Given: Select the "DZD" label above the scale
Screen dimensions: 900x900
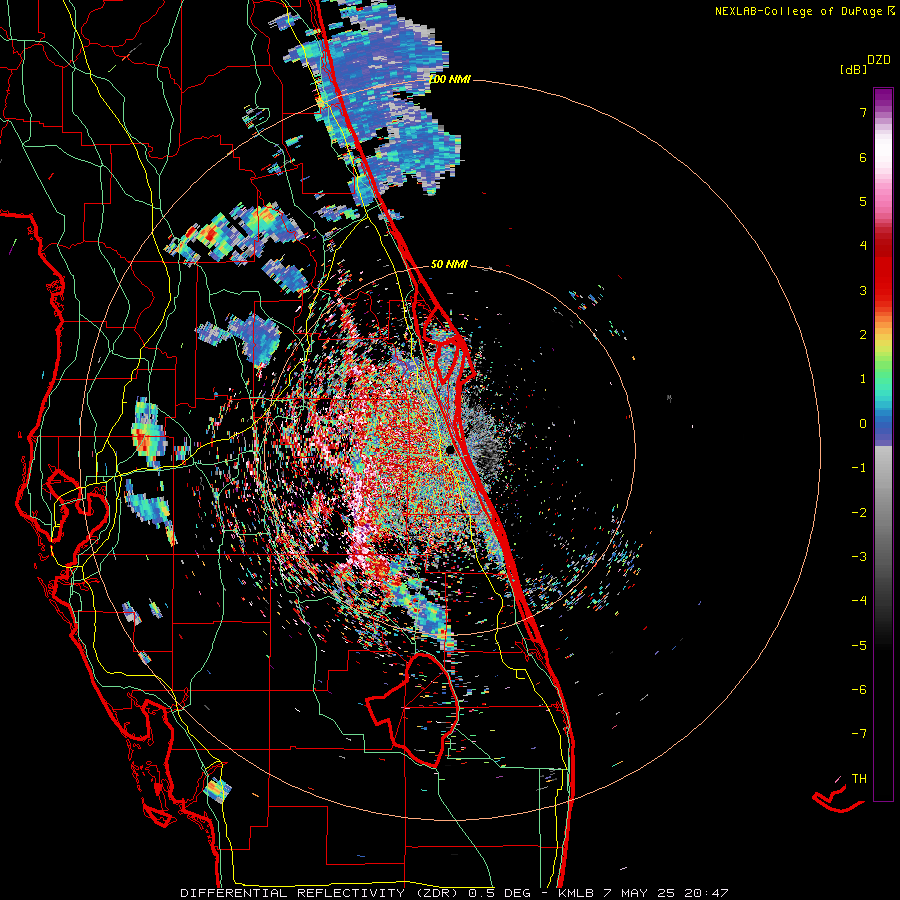Looking at the screenshot, I should pos(879,60).
